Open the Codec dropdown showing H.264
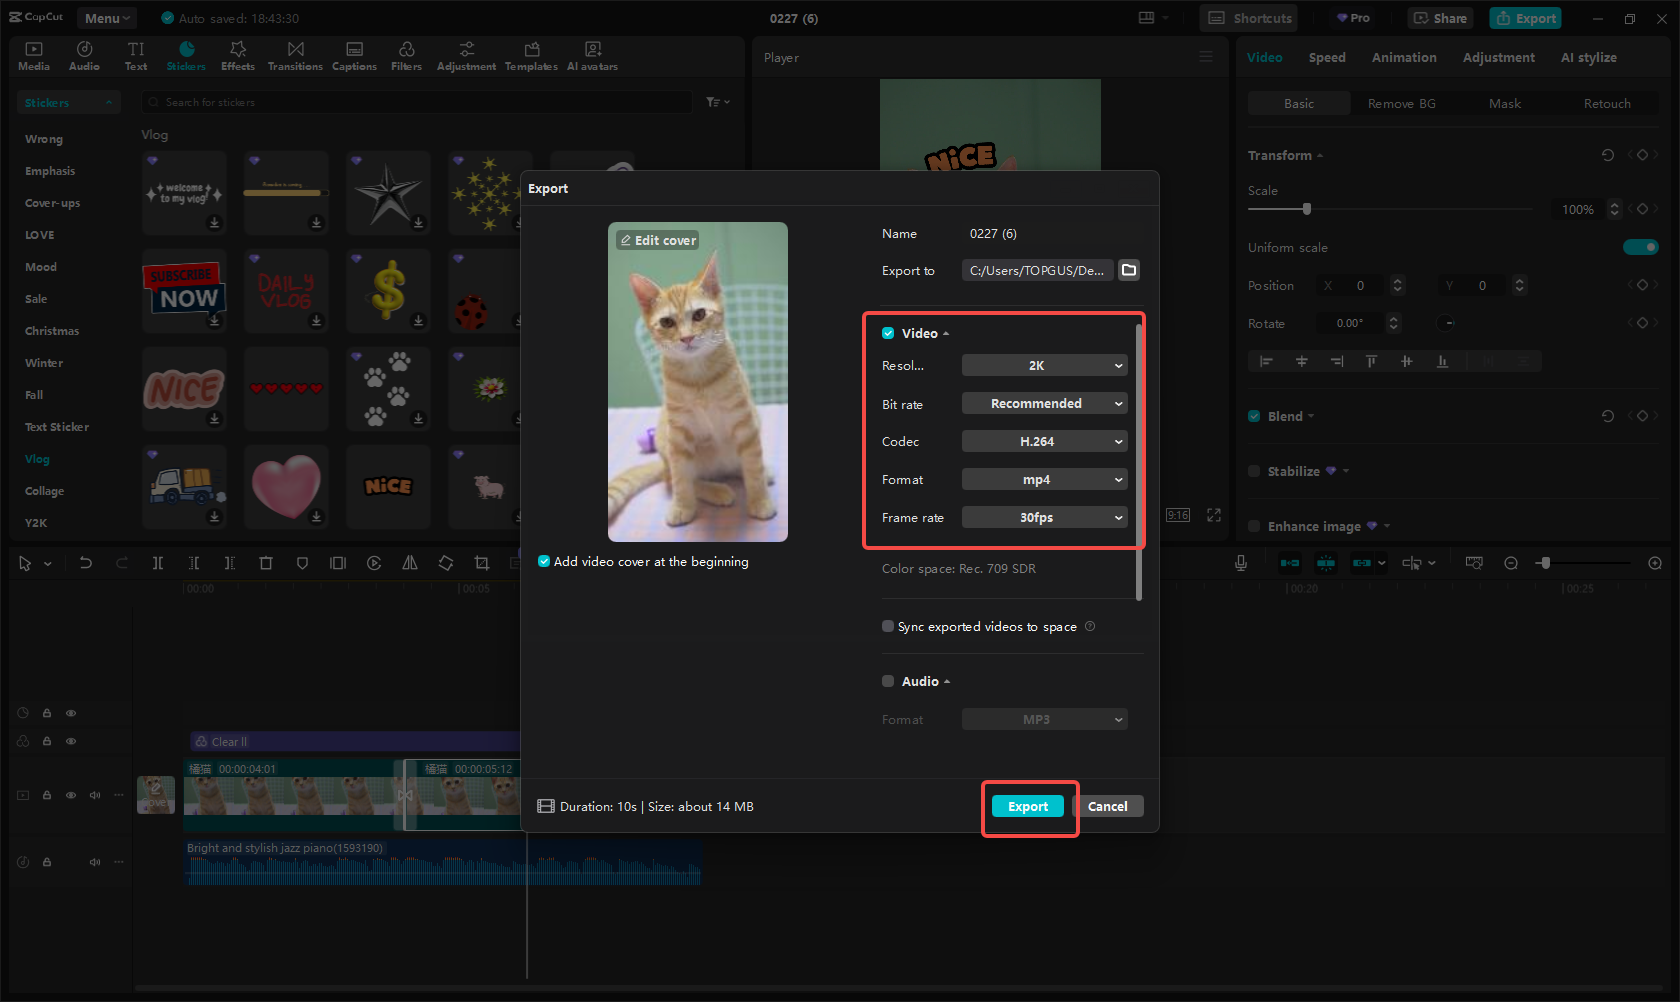1680x1002 pixels. [x=1044, y=441]
